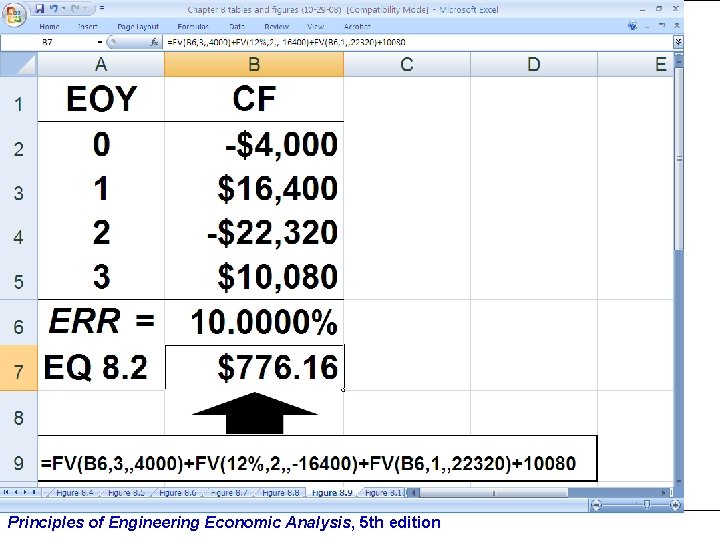Expand the formula bar with chevron
This screenshot has width=720, height=540.
(x=678, y=42)
